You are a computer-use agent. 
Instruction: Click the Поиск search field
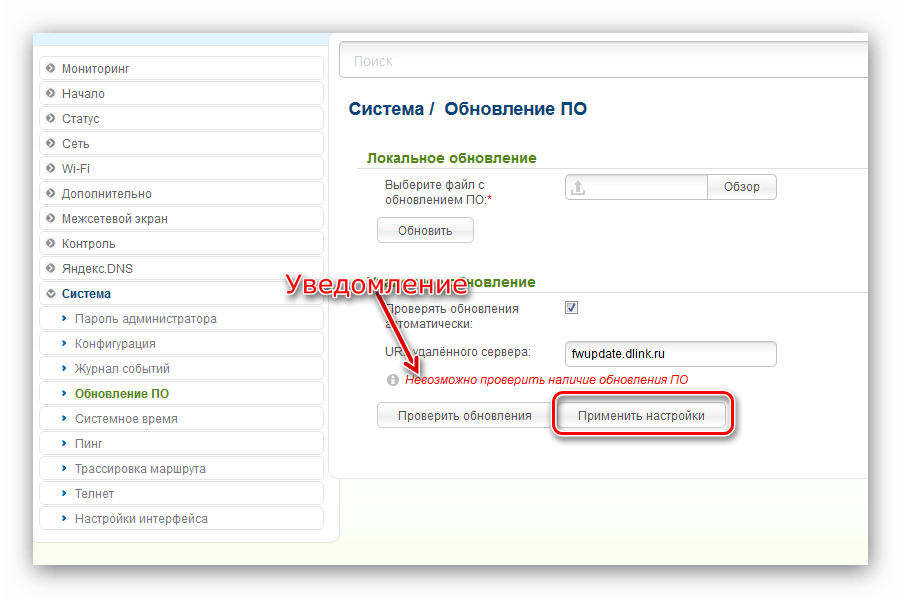603,60
